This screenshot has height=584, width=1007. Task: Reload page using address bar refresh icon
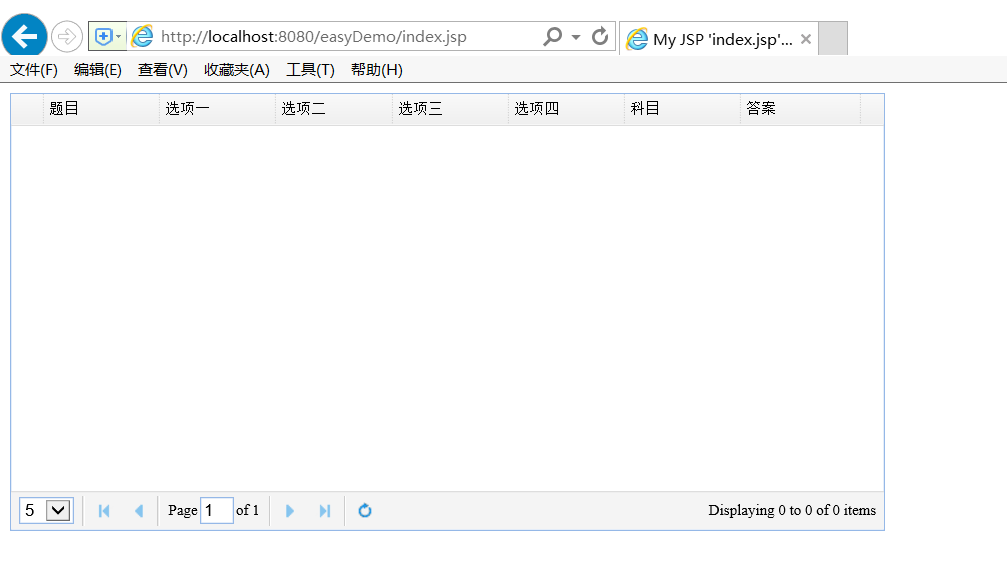[600, 37]
